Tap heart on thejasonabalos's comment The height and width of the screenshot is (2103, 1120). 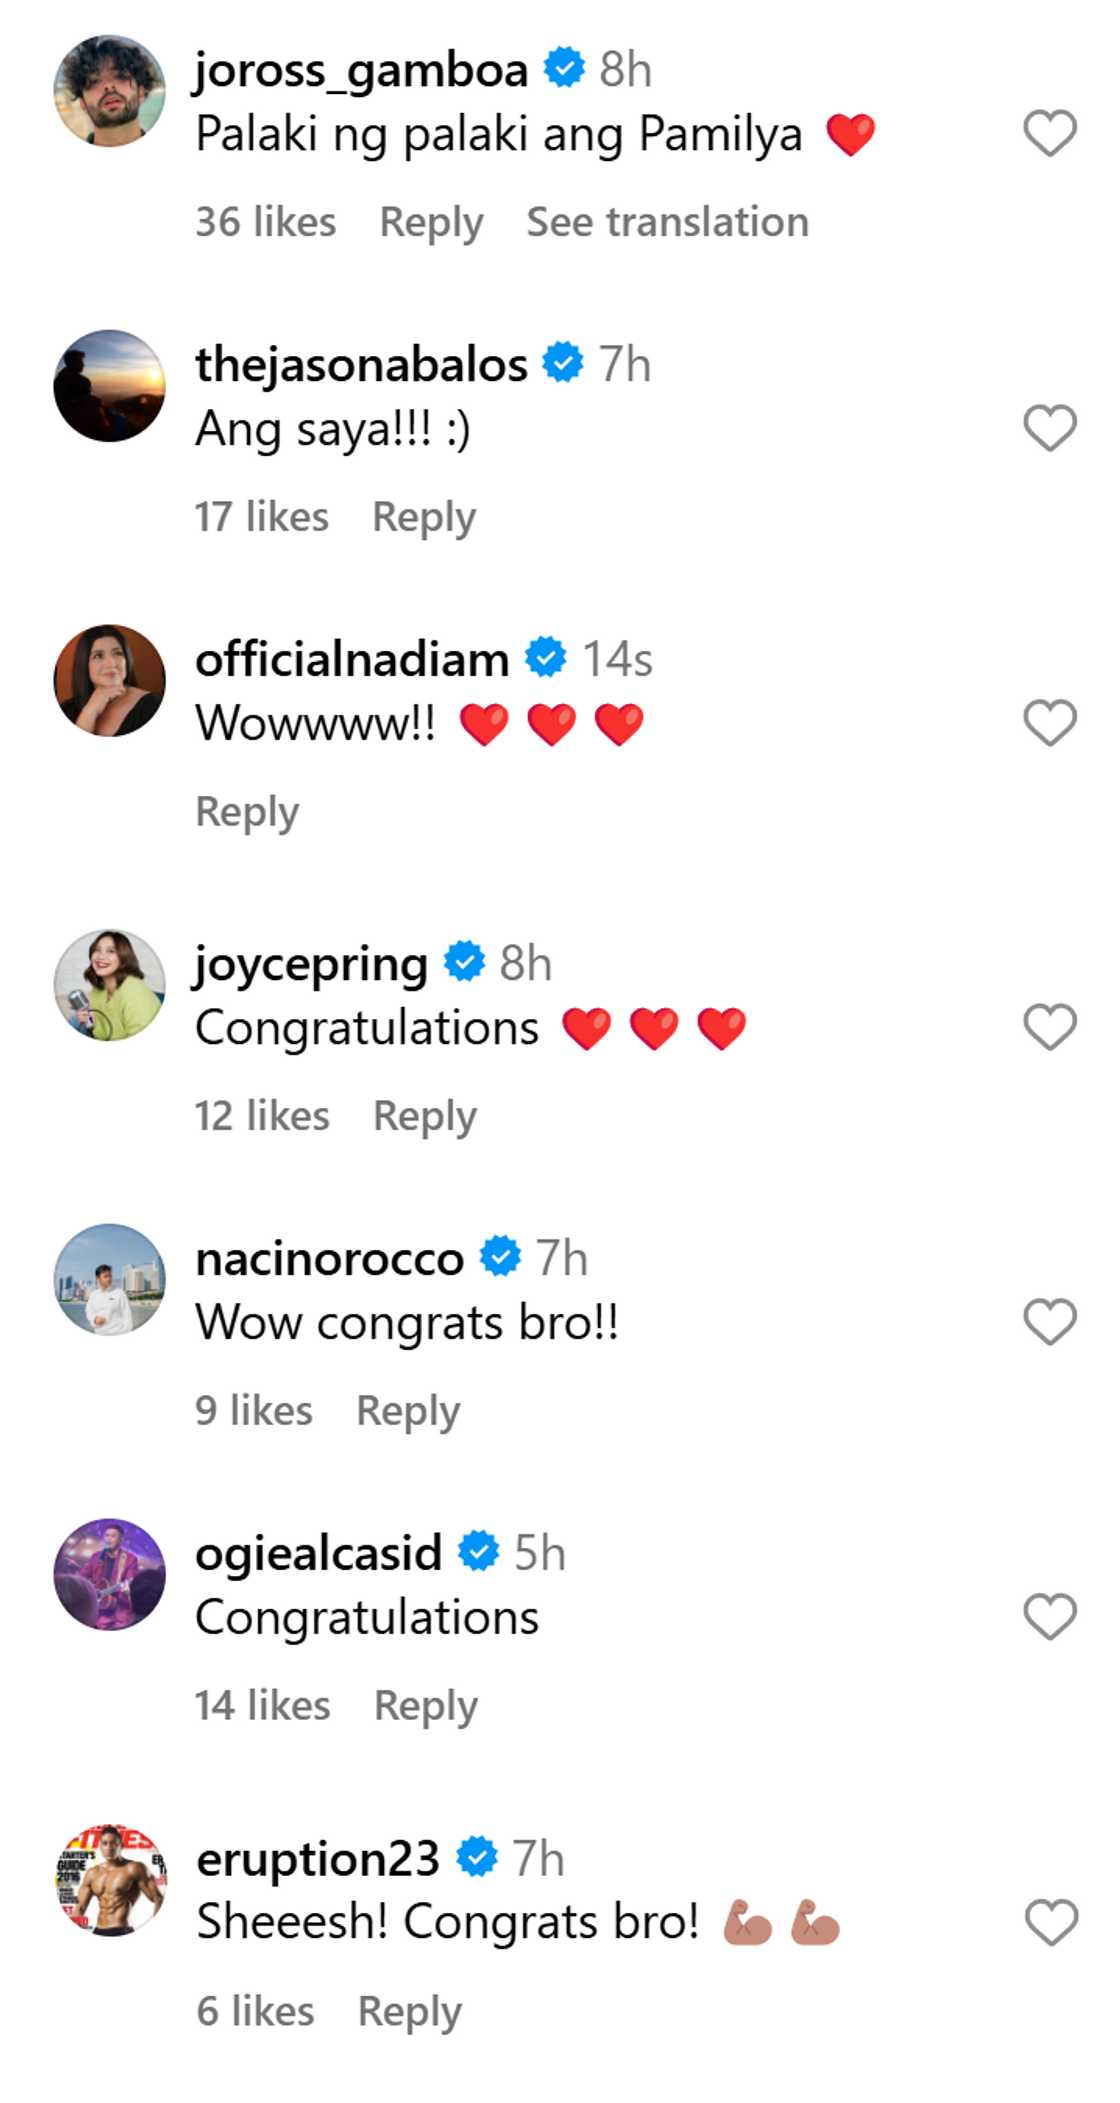click(1049, 428)
